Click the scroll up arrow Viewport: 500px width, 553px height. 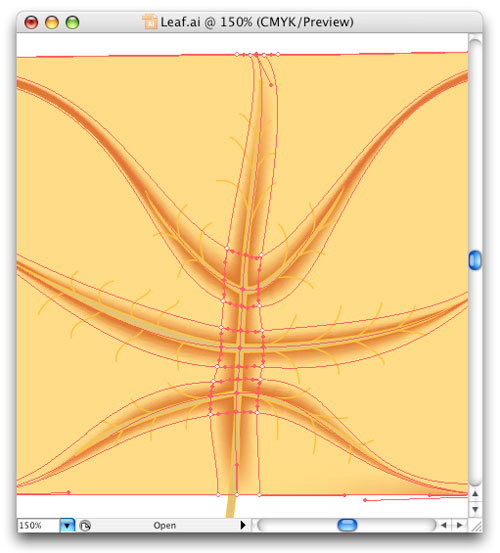pyautogui.click(x=475, y=494)
